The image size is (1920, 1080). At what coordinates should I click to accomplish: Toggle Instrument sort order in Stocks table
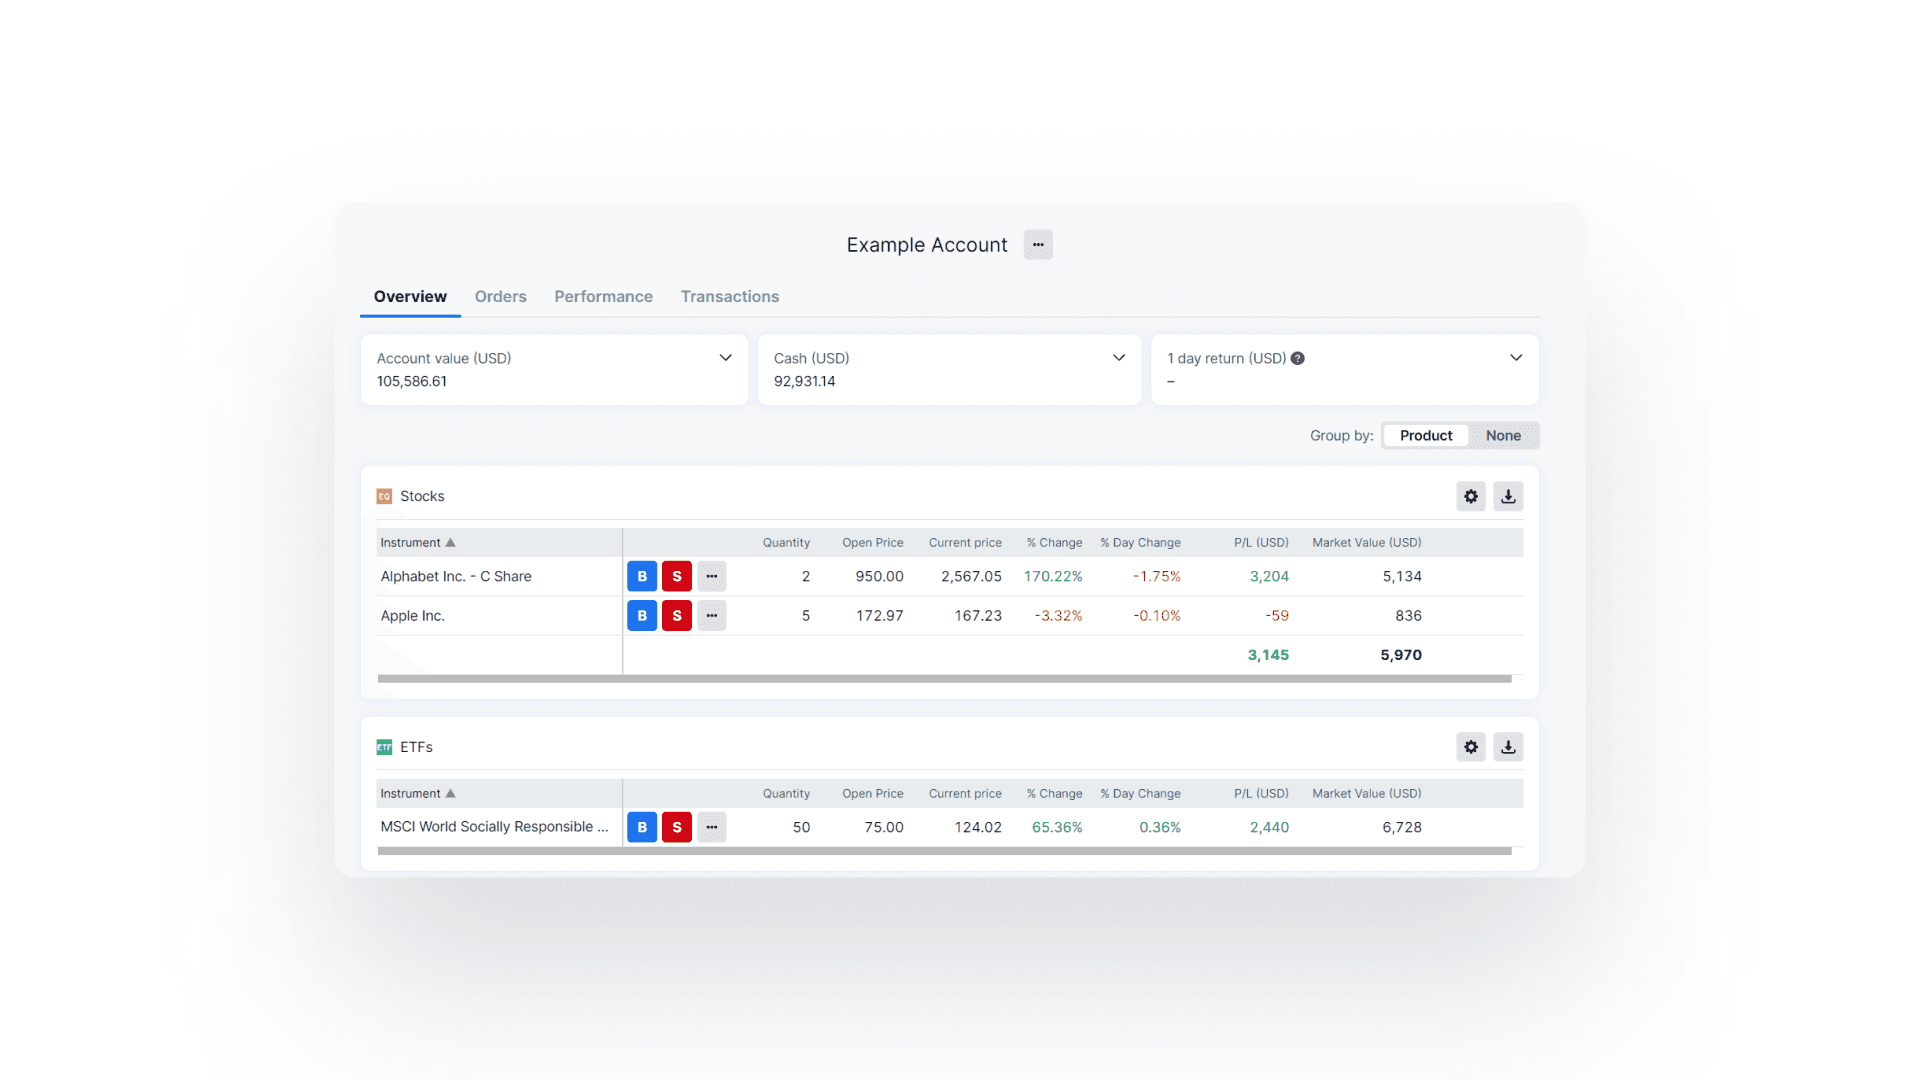click(418, 543)
